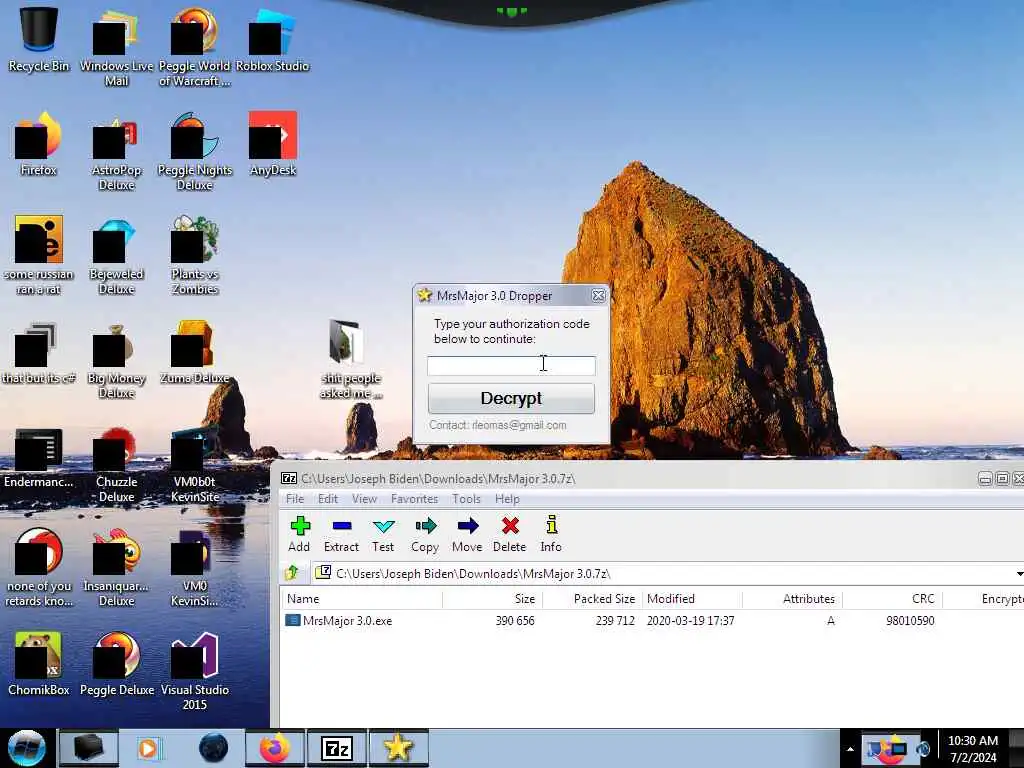Click the Recycle Bin desktop icon
Viewport: 1024px width, 768px height.
(39, 39)
